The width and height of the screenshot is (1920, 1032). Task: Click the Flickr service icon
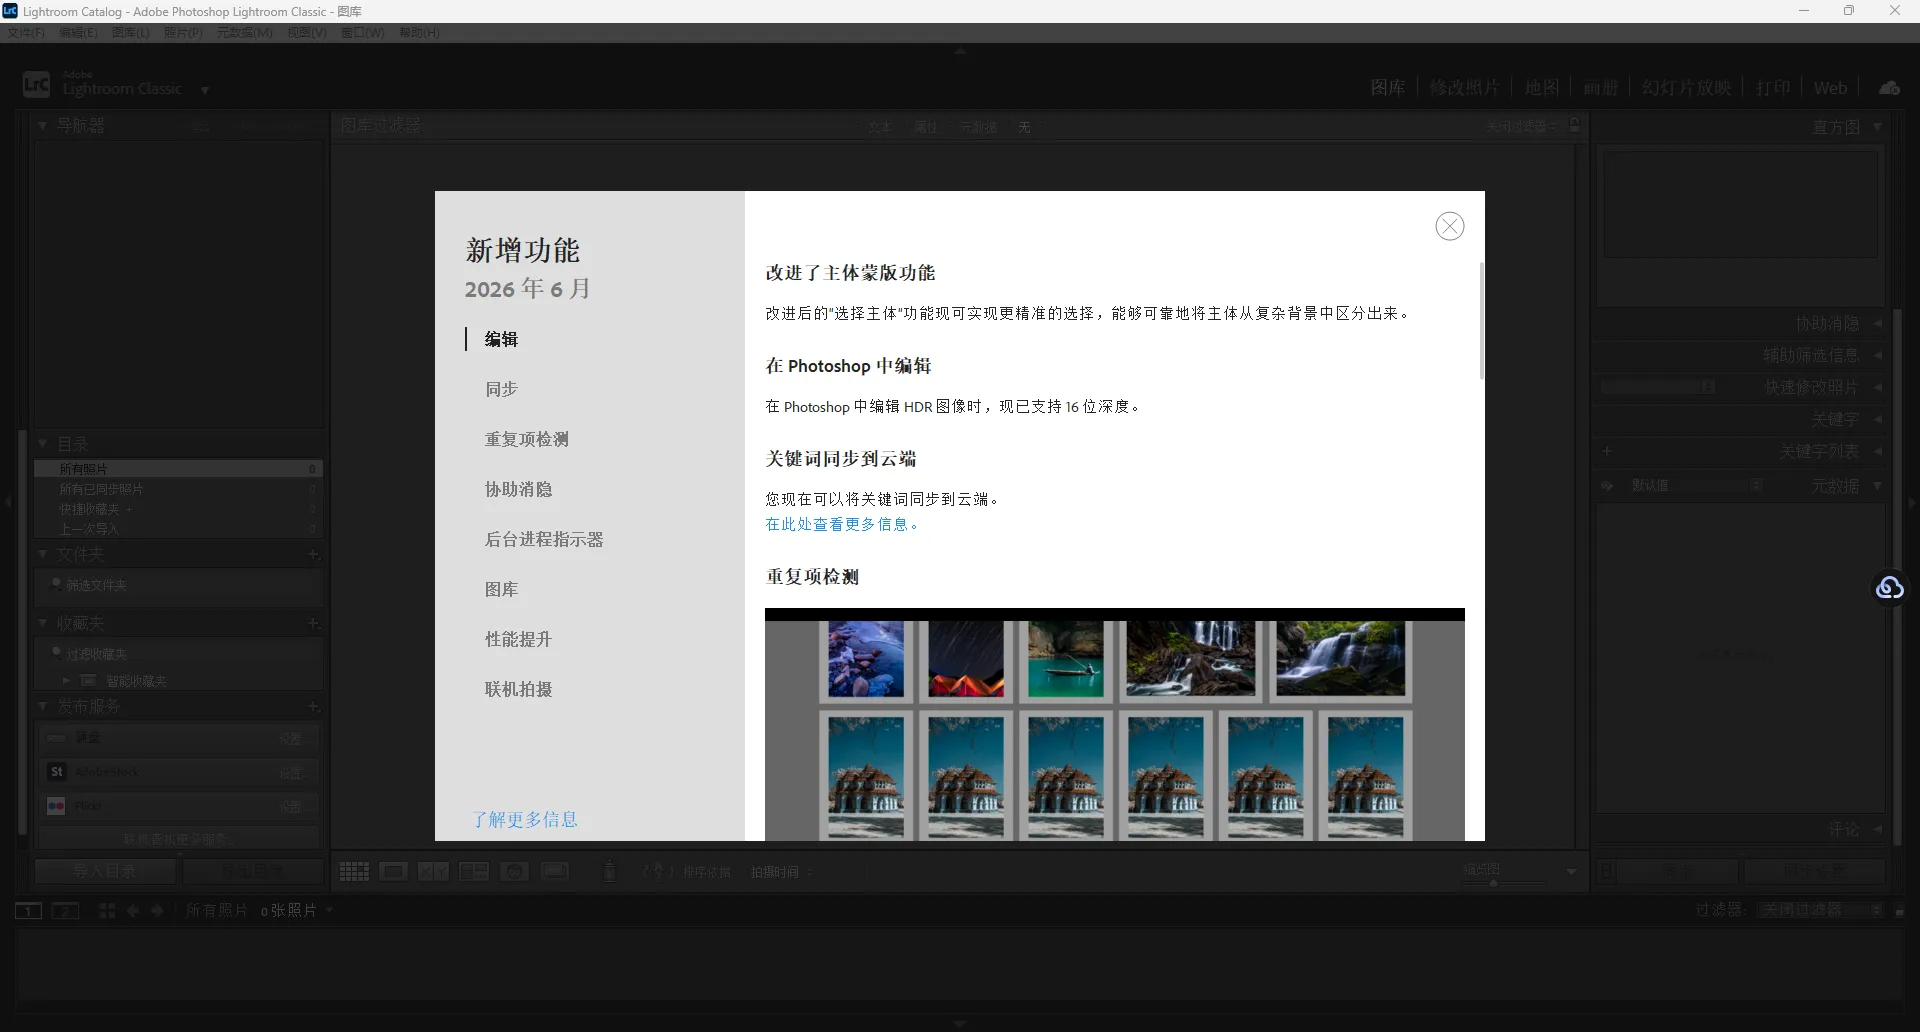click(57, 806)
